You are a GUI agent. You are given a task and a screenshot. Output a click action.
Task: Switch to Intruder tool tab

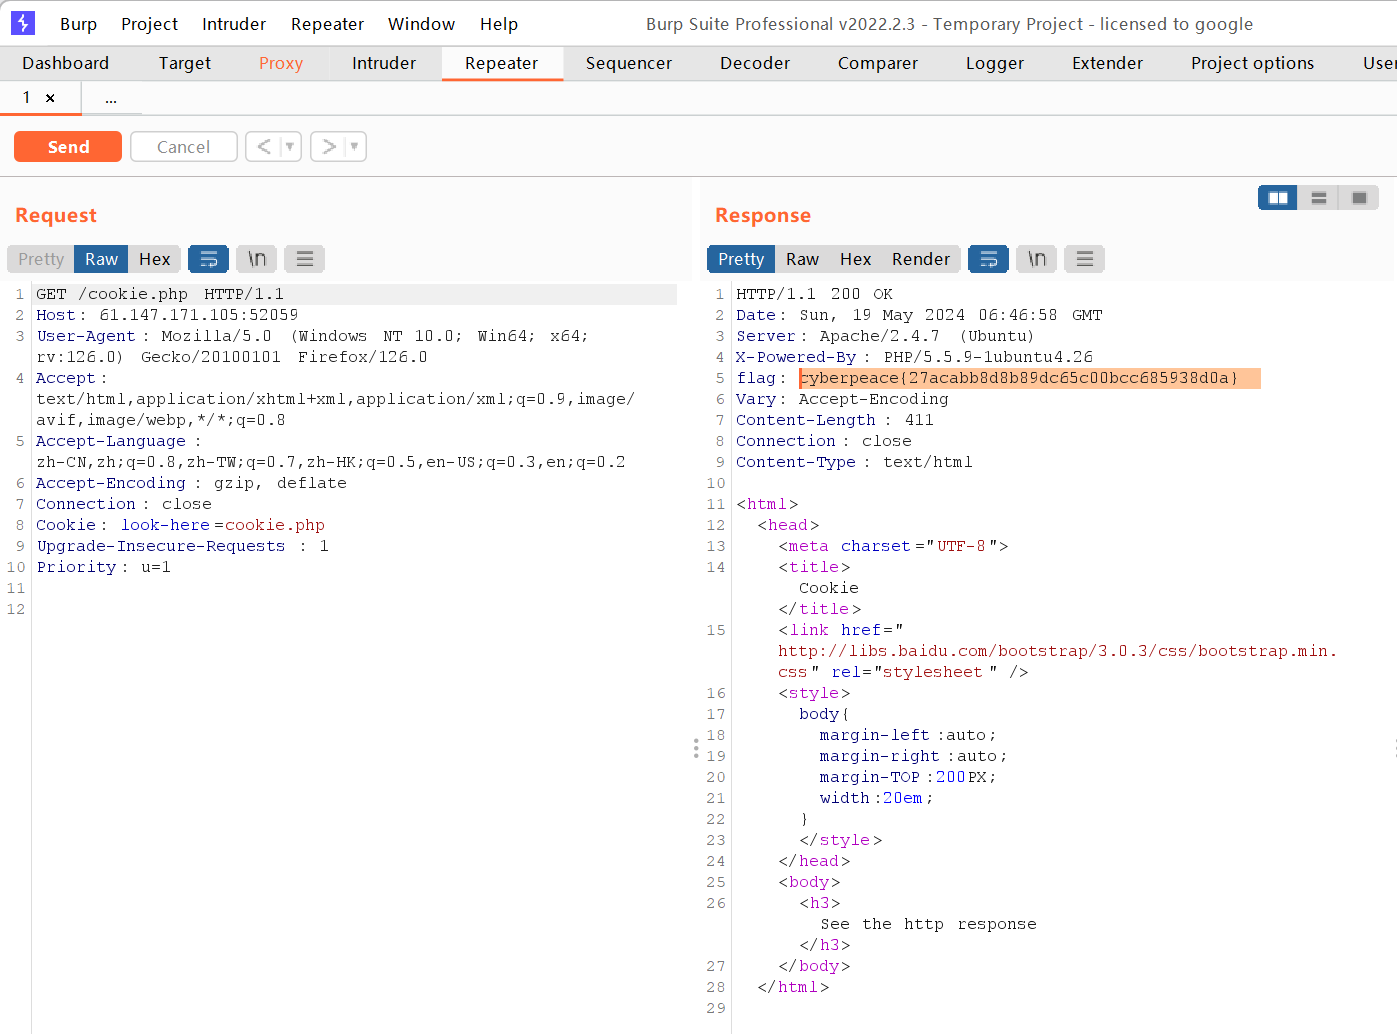click(384, 63)
